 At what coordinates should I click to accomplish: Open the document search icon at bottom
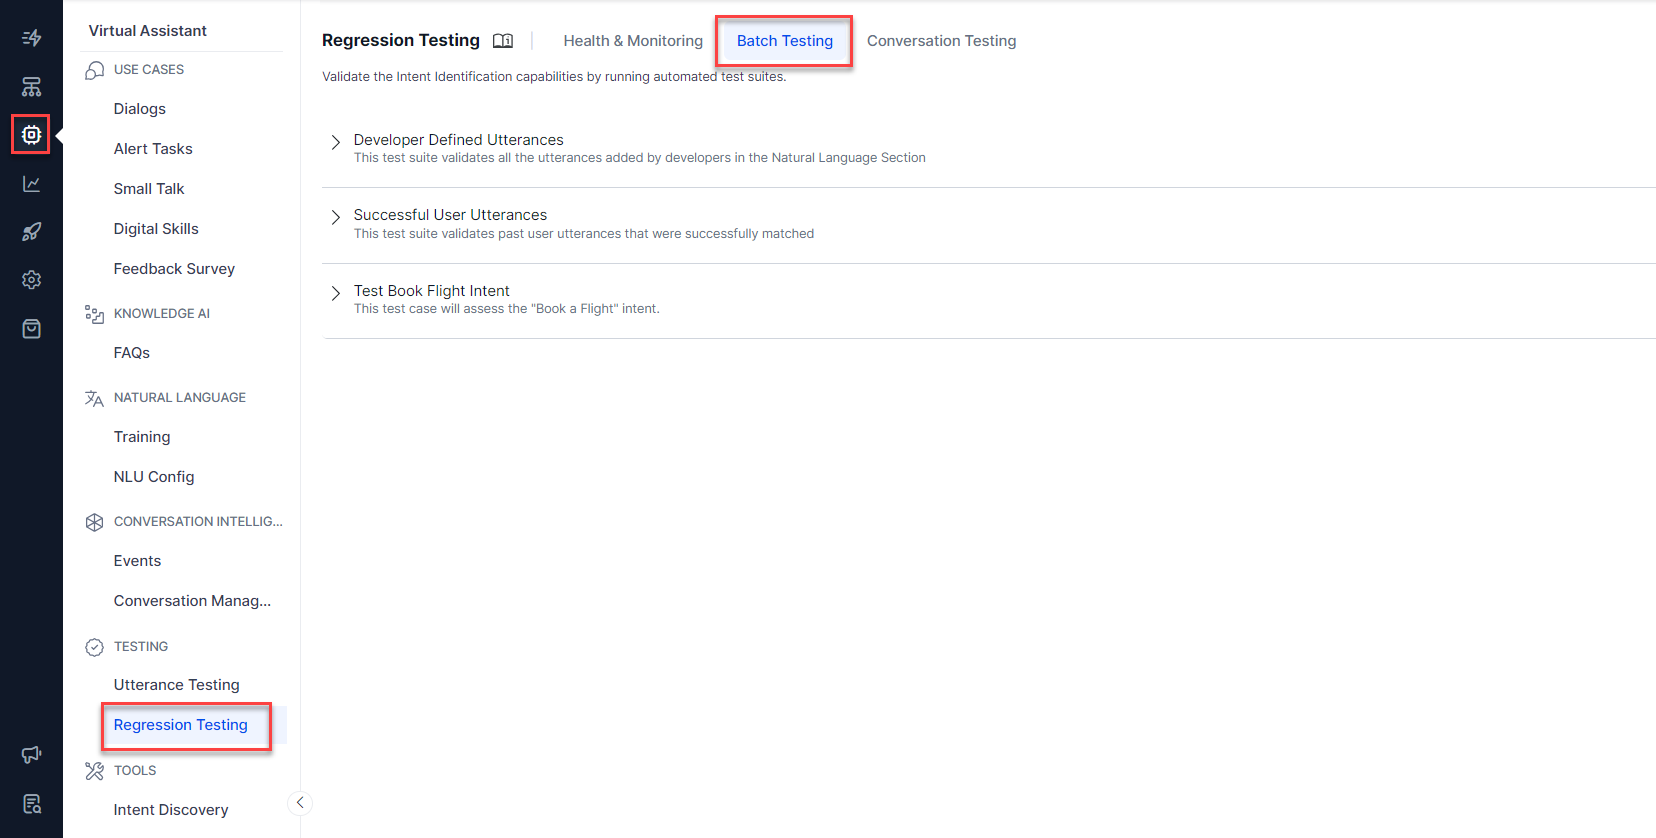(31, 804)
